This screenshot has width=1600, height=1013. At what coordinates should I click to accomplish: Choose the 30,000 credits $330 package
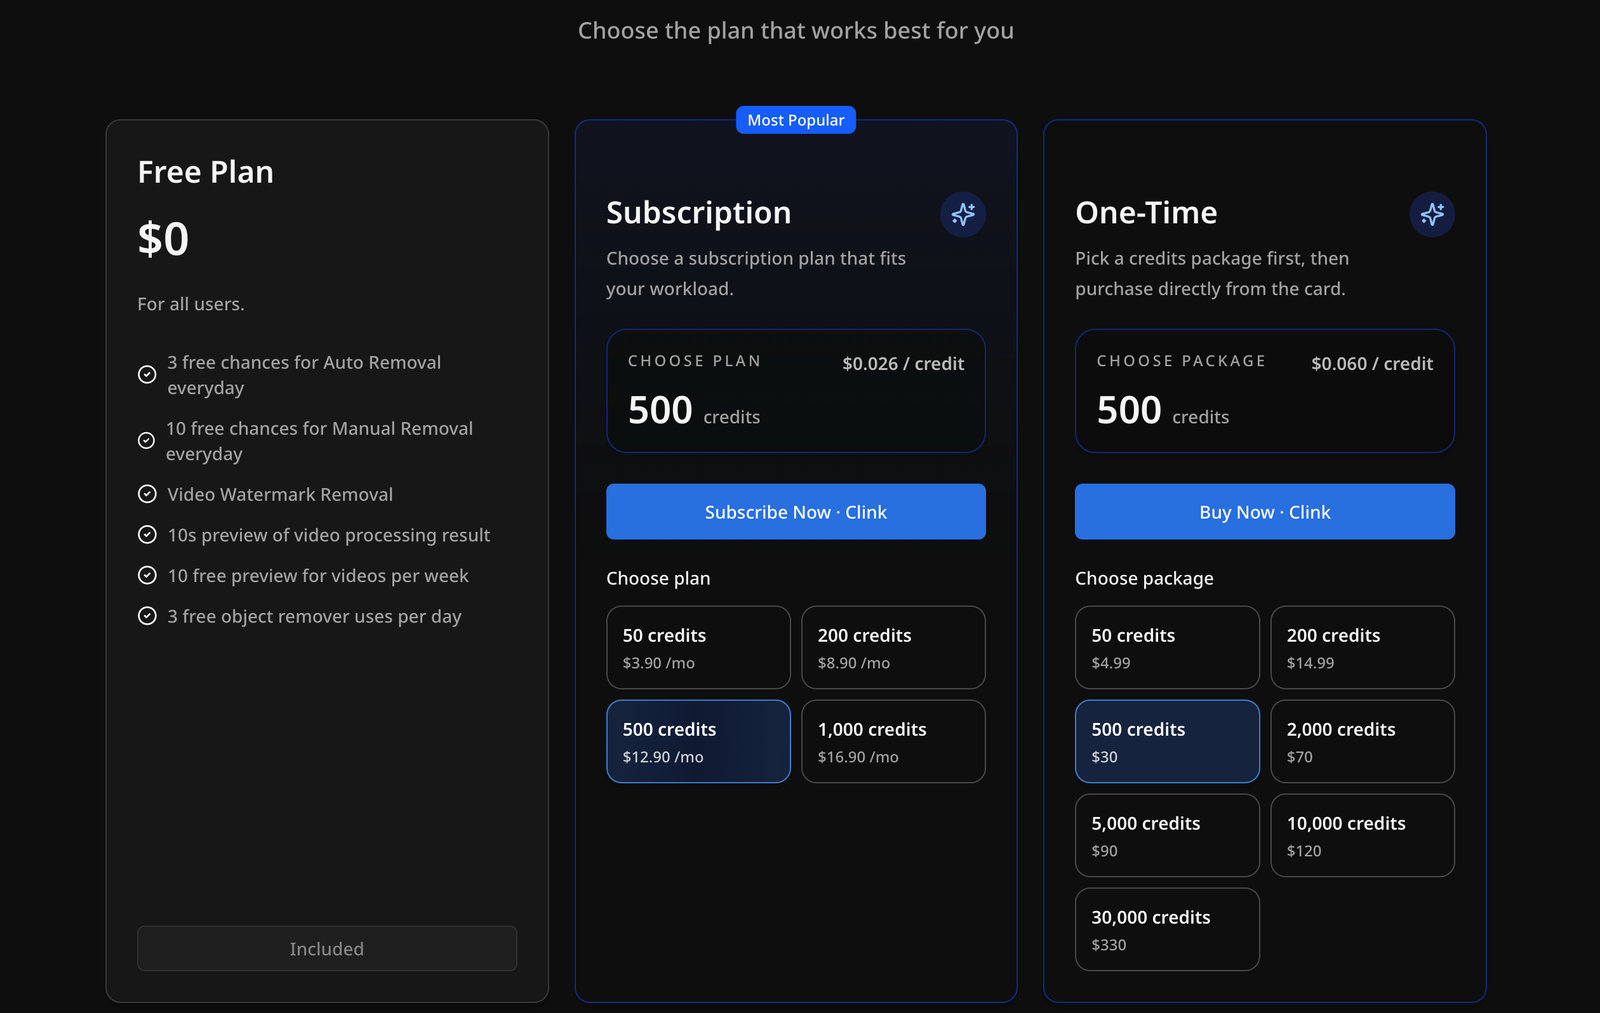(x=1167, y=929)
